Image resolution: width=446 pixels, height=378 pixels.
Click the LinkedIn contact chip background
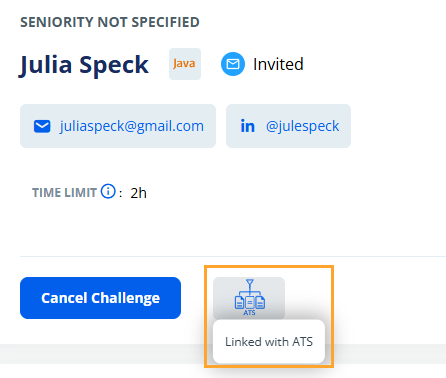tap(288, 126)
